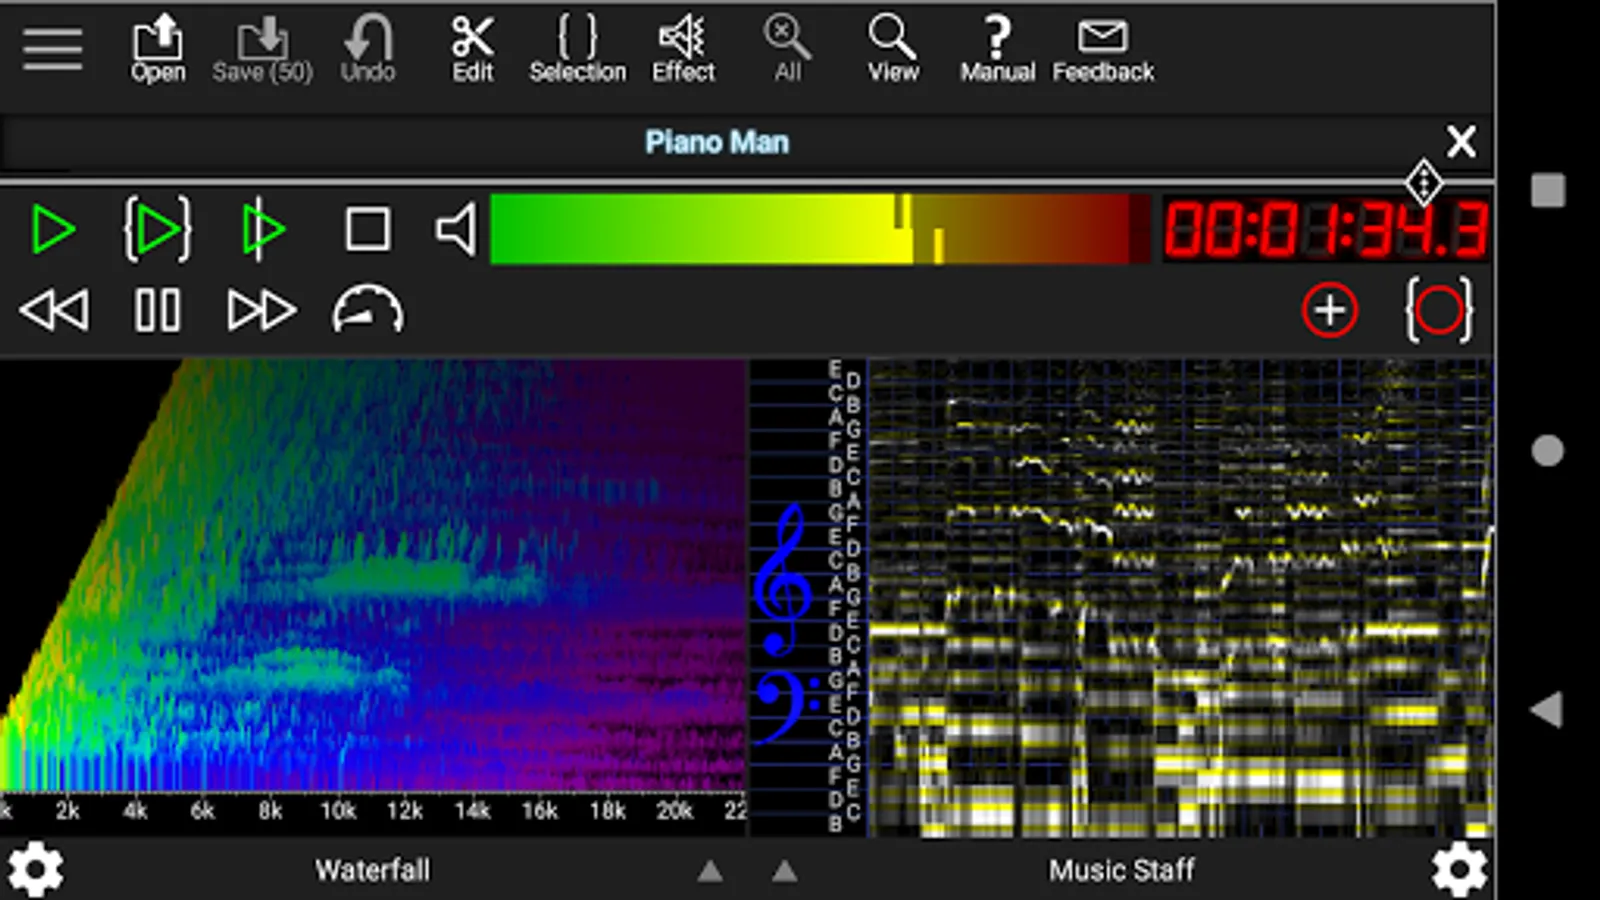Tap the red circled plus button
Image resolution: width=1600 pixels, height=900 pixels.
[x=1330, y=310]
